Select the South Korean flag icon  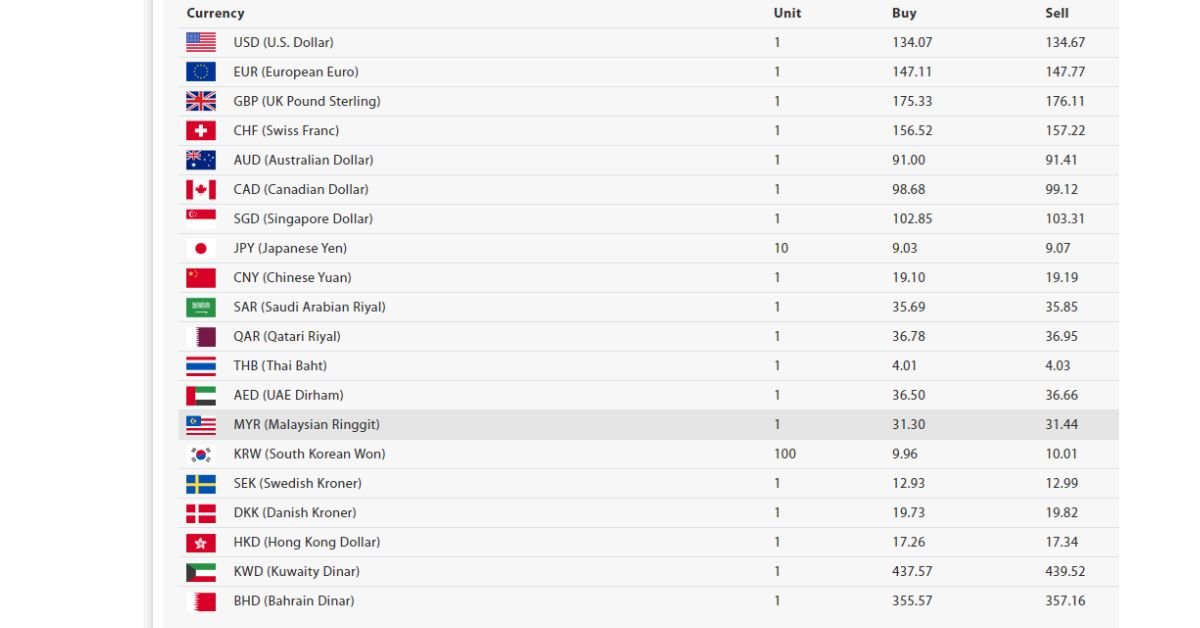pyautogui.click(x=200, y=454)
